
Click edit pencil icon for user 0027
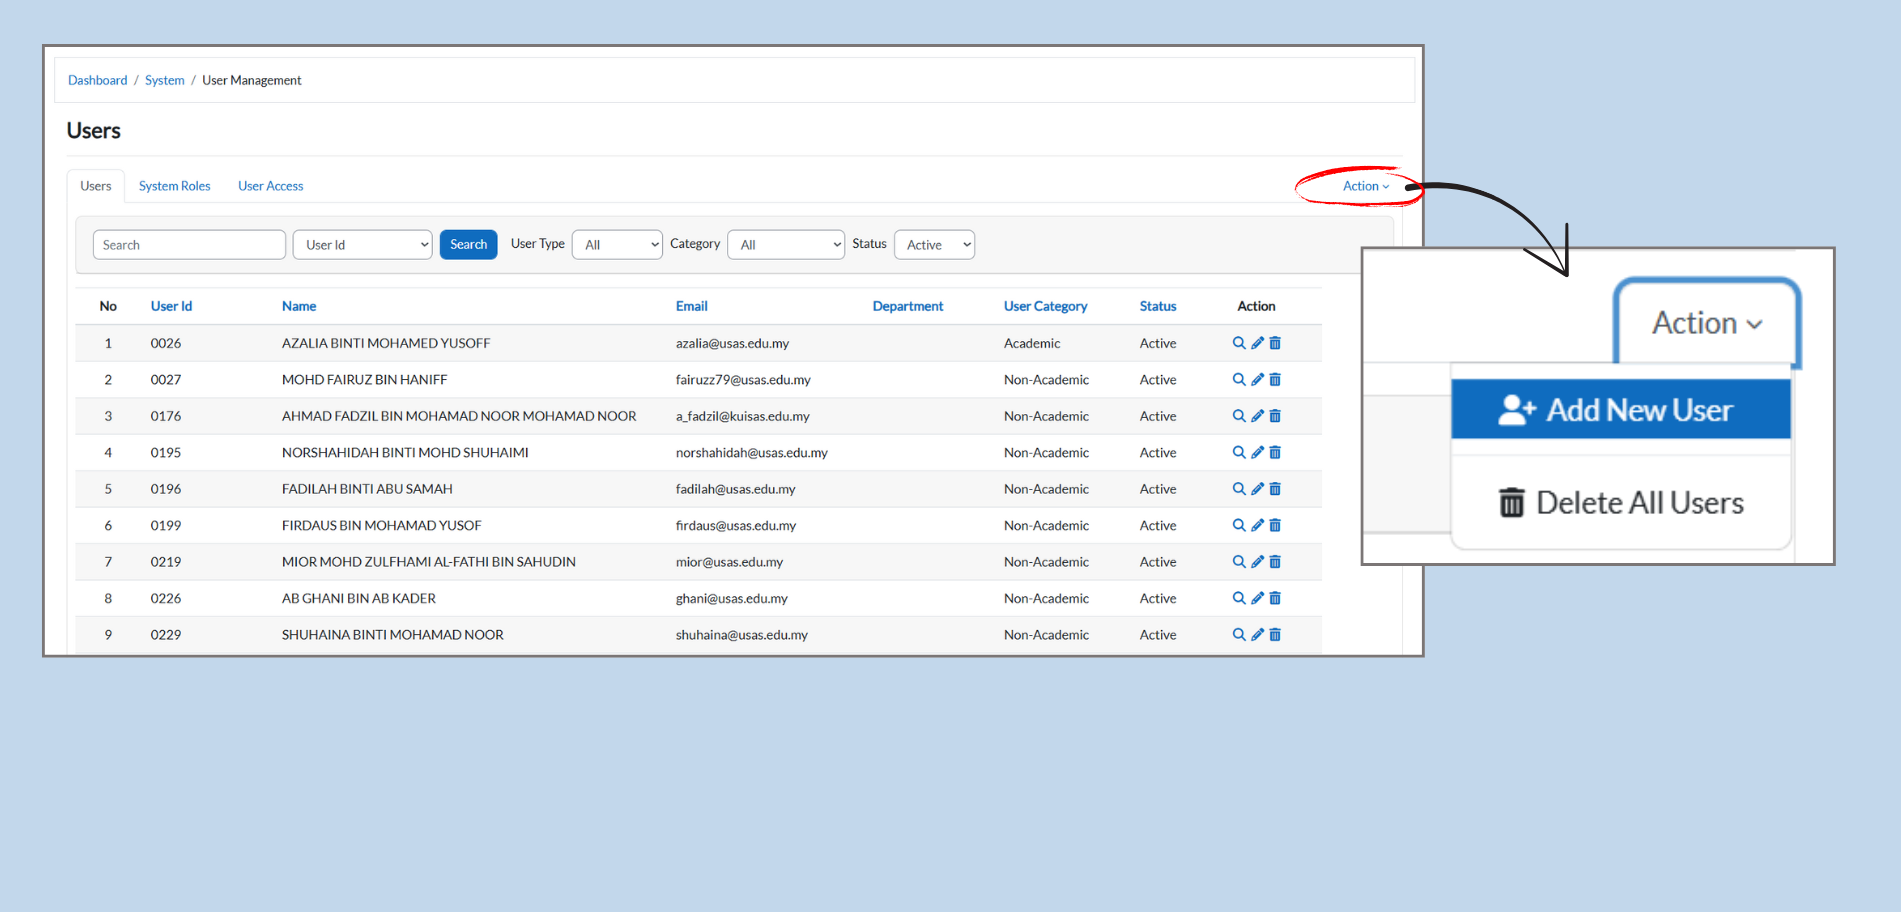(1257, 380)
